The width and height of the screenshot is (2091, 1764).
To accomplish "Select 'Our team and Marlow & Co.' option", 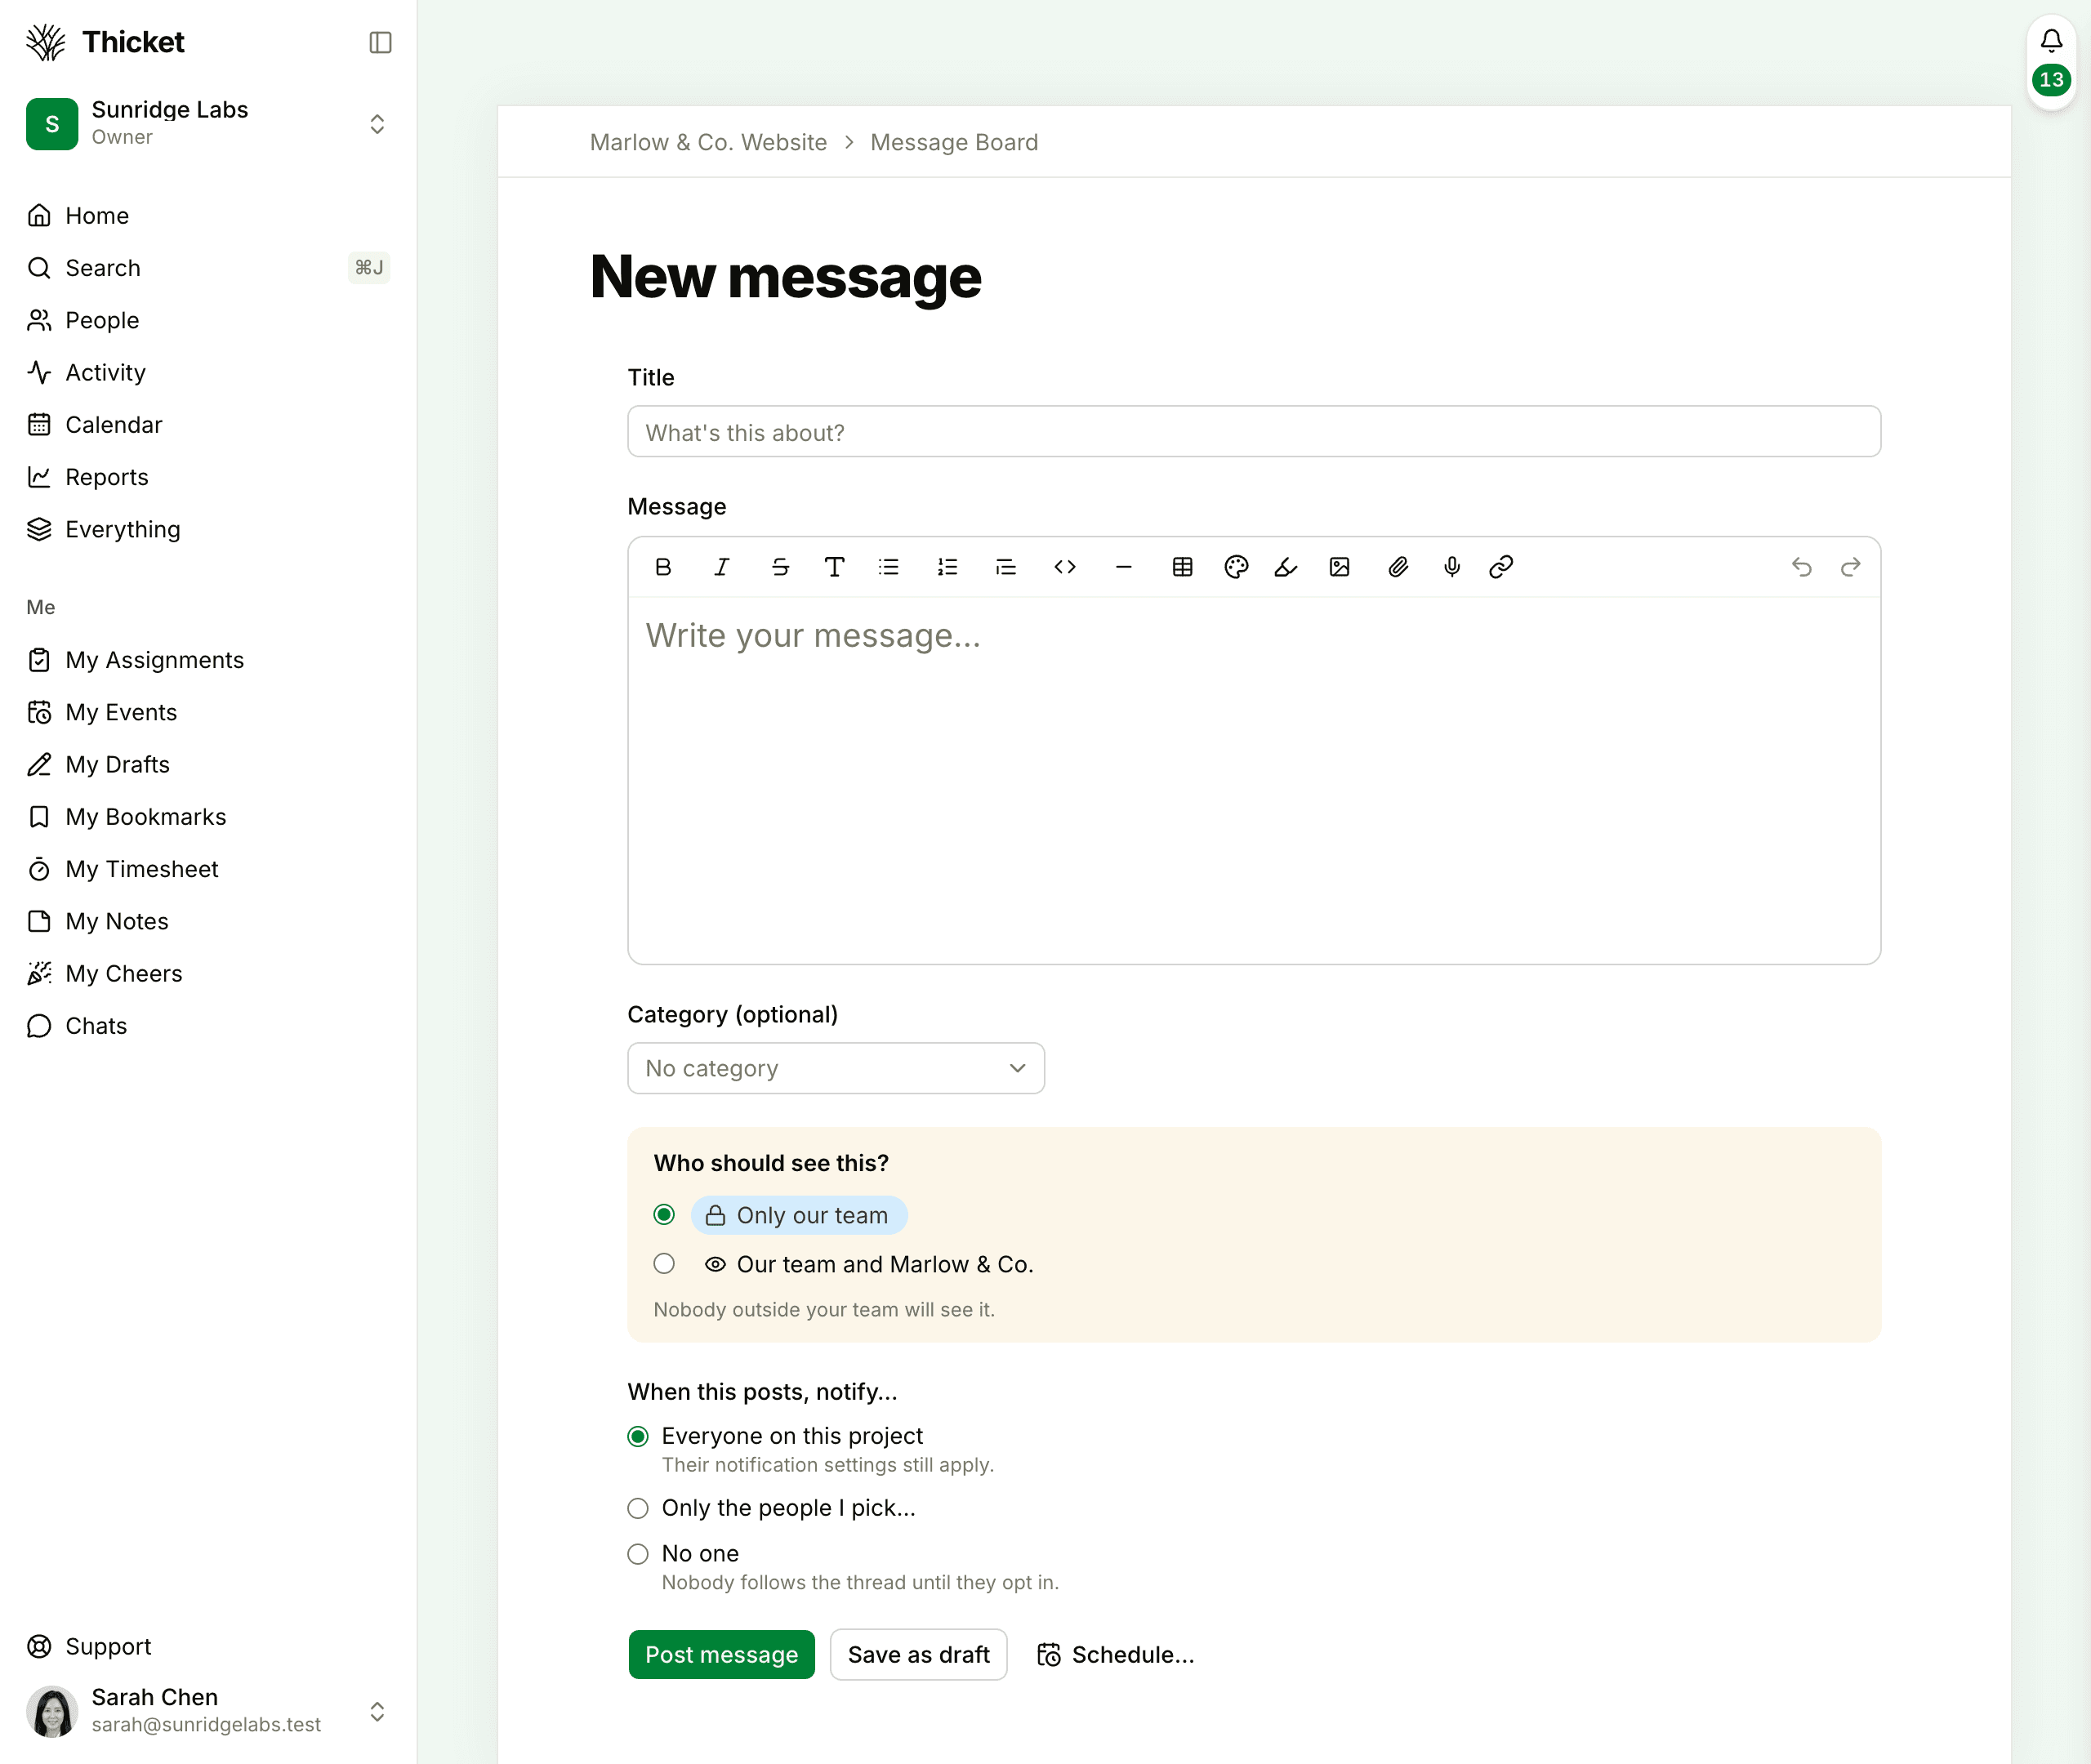I will [x=664, y=1263].
